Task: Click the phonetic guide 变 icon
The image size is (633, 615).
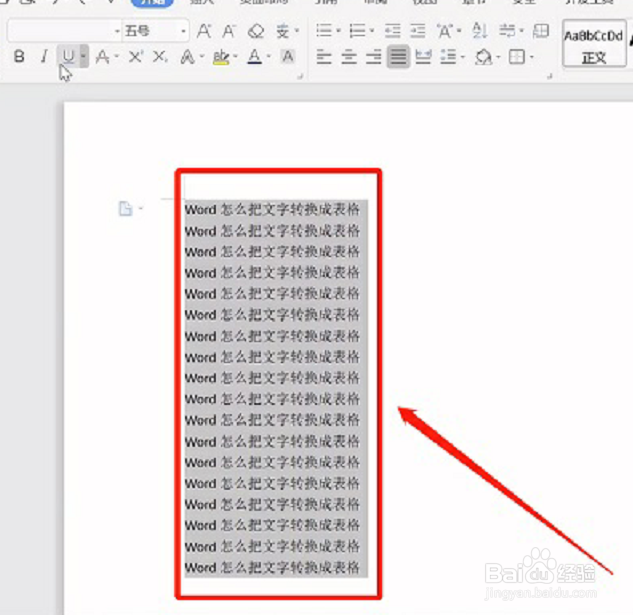Action: point(283,31)
